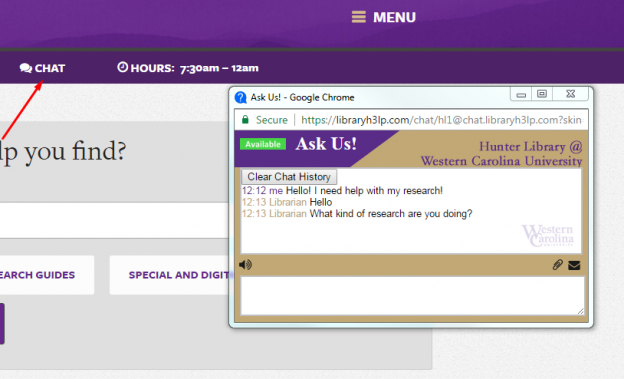Click the main library search field
This screenshot has height=379, width=624.
(x=114, y=221)
